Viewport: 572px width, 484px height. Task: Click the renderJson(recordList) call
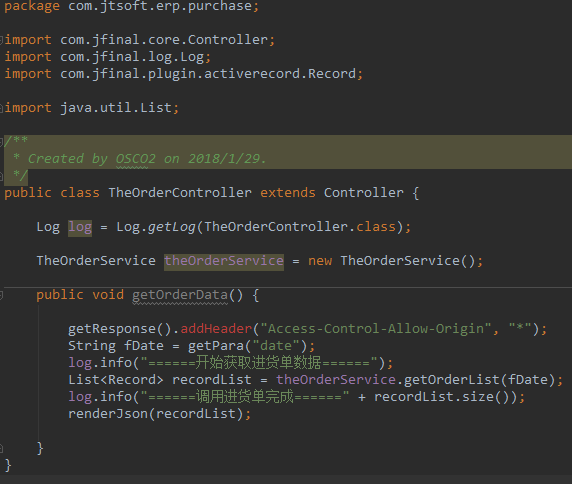pyautogui.click(x=156, y=414)
